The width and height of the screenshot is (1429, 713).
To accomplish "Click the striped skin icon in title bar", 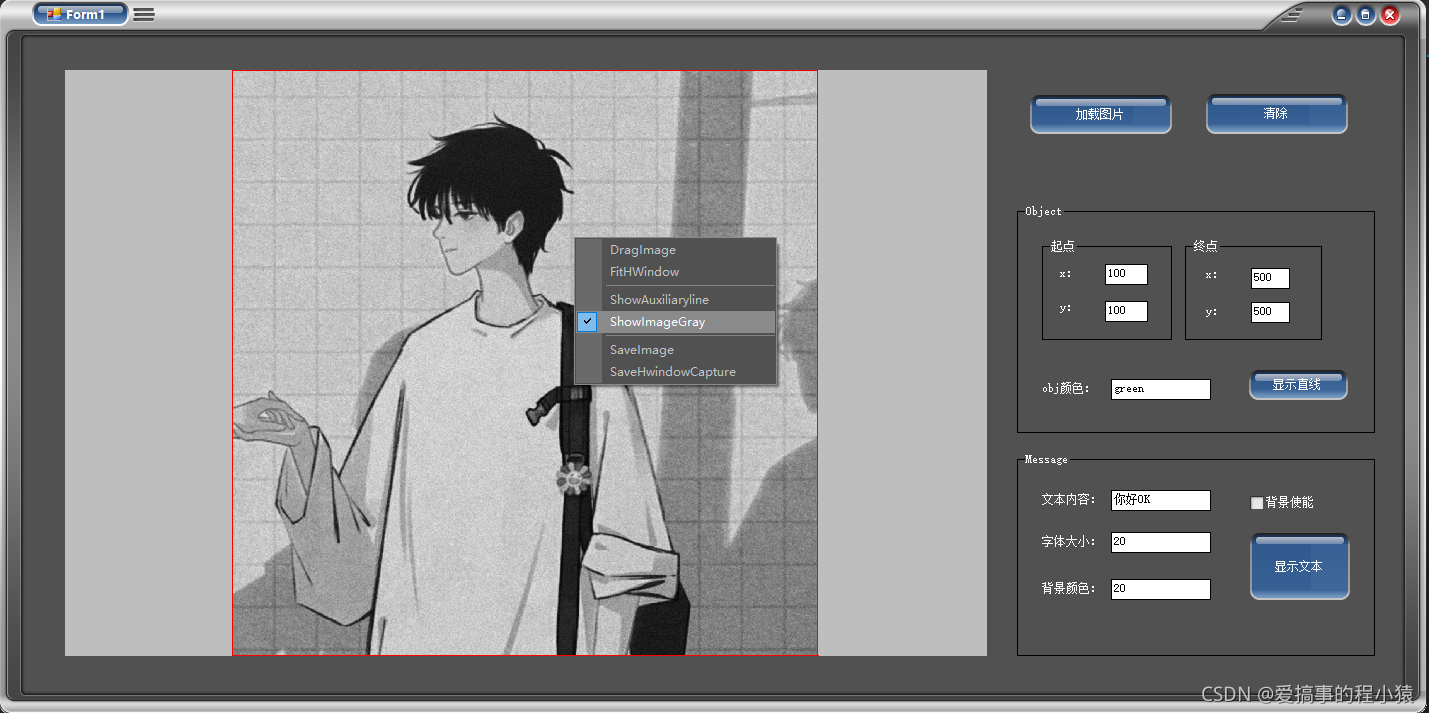I will tap(1291, 15).
